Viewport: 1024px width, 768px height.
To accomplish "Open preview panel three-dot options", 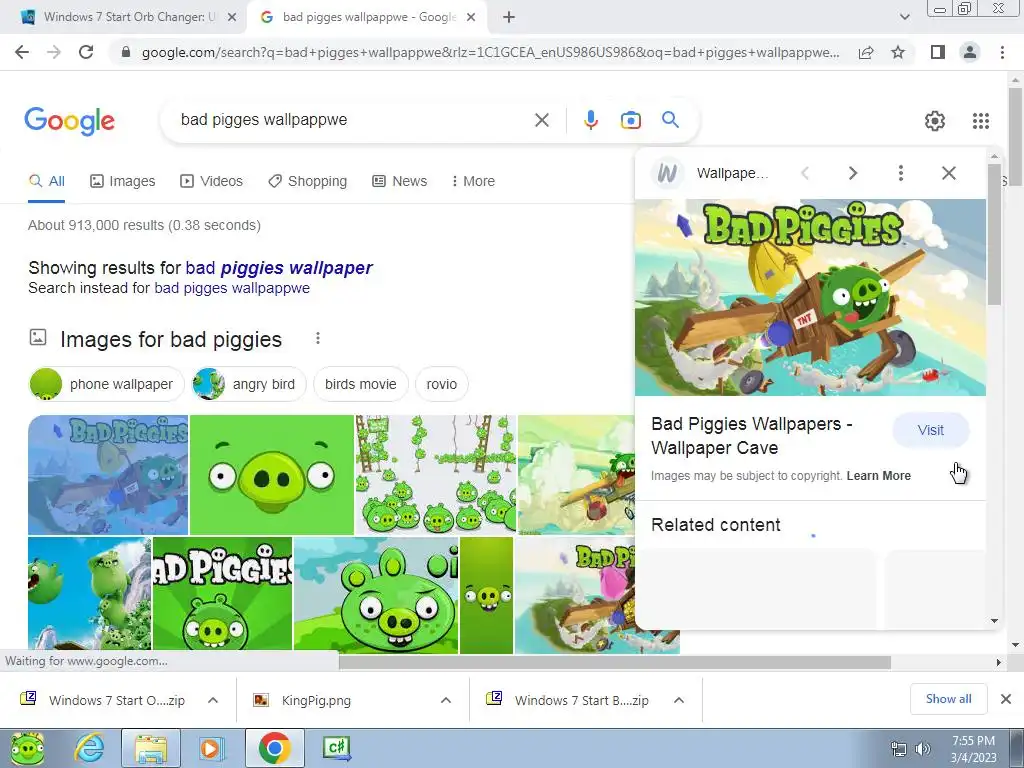I will tap(901, 173).
